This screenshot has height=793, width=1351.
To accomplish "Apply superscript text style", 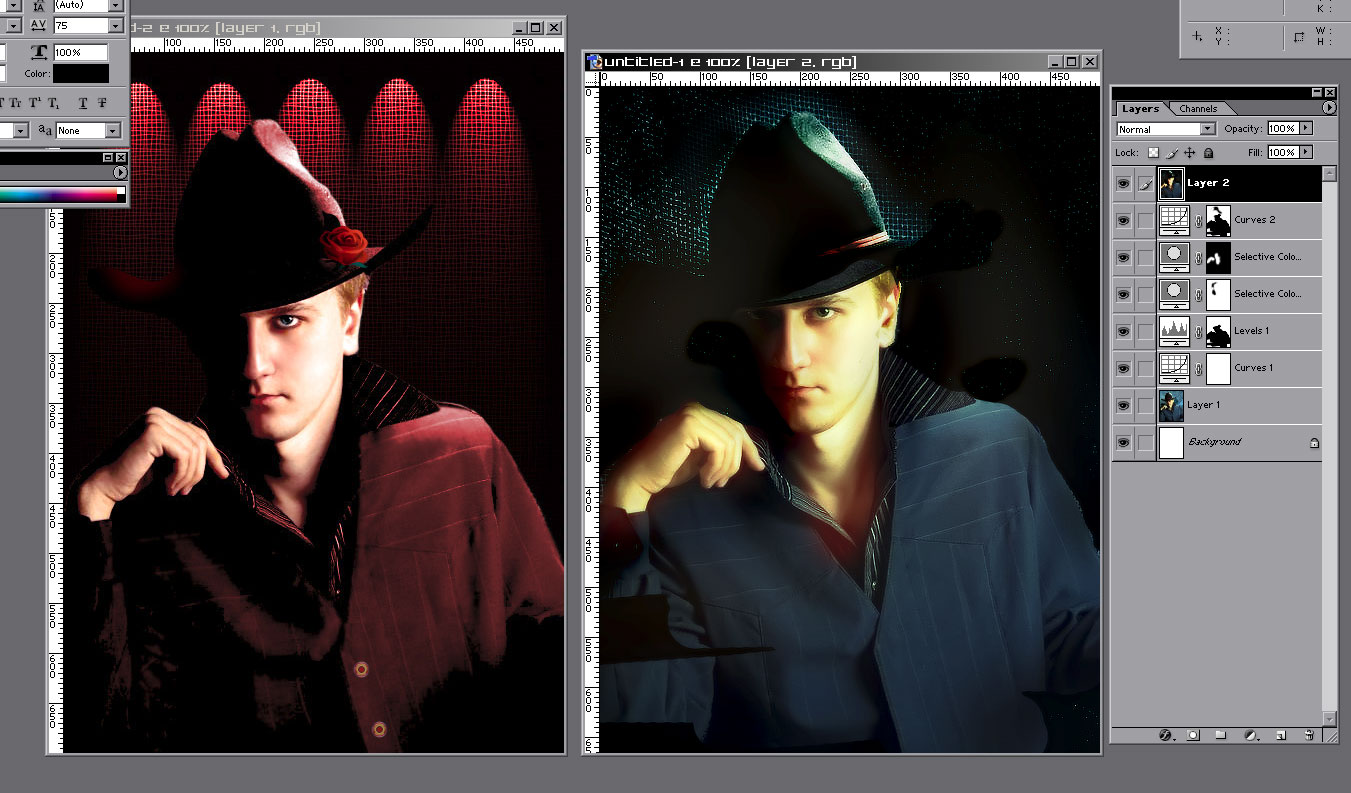I will (34, 102).
